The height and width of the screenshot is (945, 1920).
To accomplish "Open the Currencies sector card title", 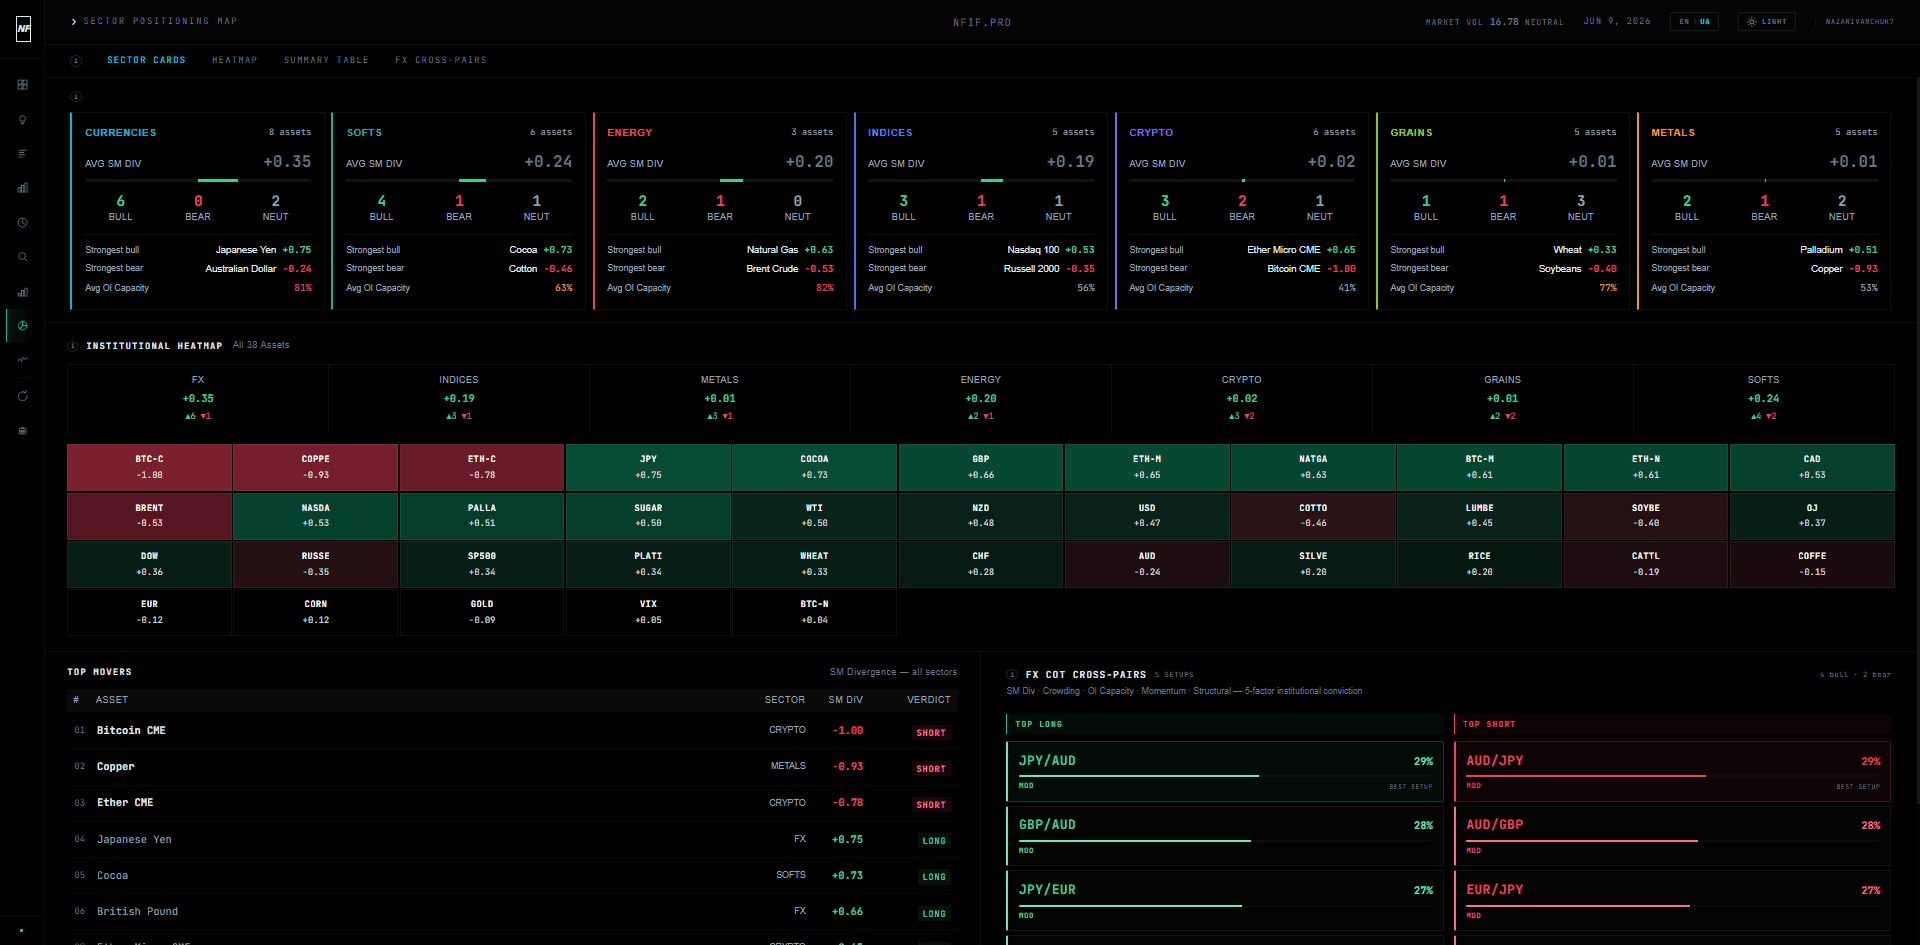I will (x=120, y=132).
